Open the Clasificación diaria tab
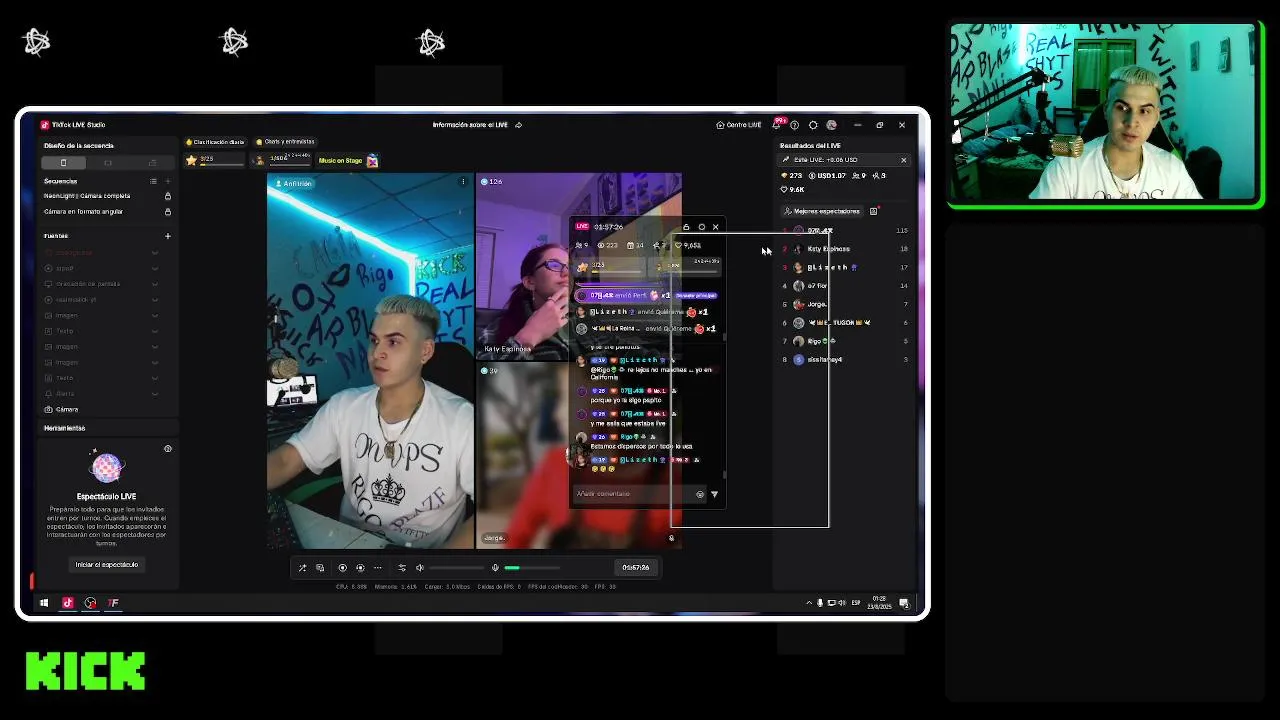The width and height of the screenshot is (1280, 720). 214,142
